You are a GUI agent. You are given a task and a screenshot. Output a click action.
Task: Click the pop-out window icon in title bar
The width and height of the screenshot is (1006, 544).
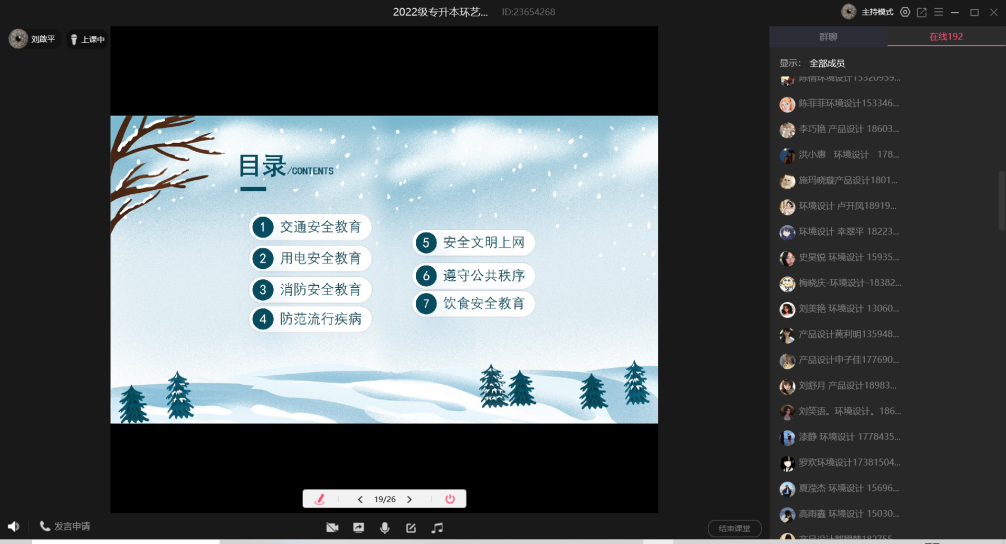922,12
